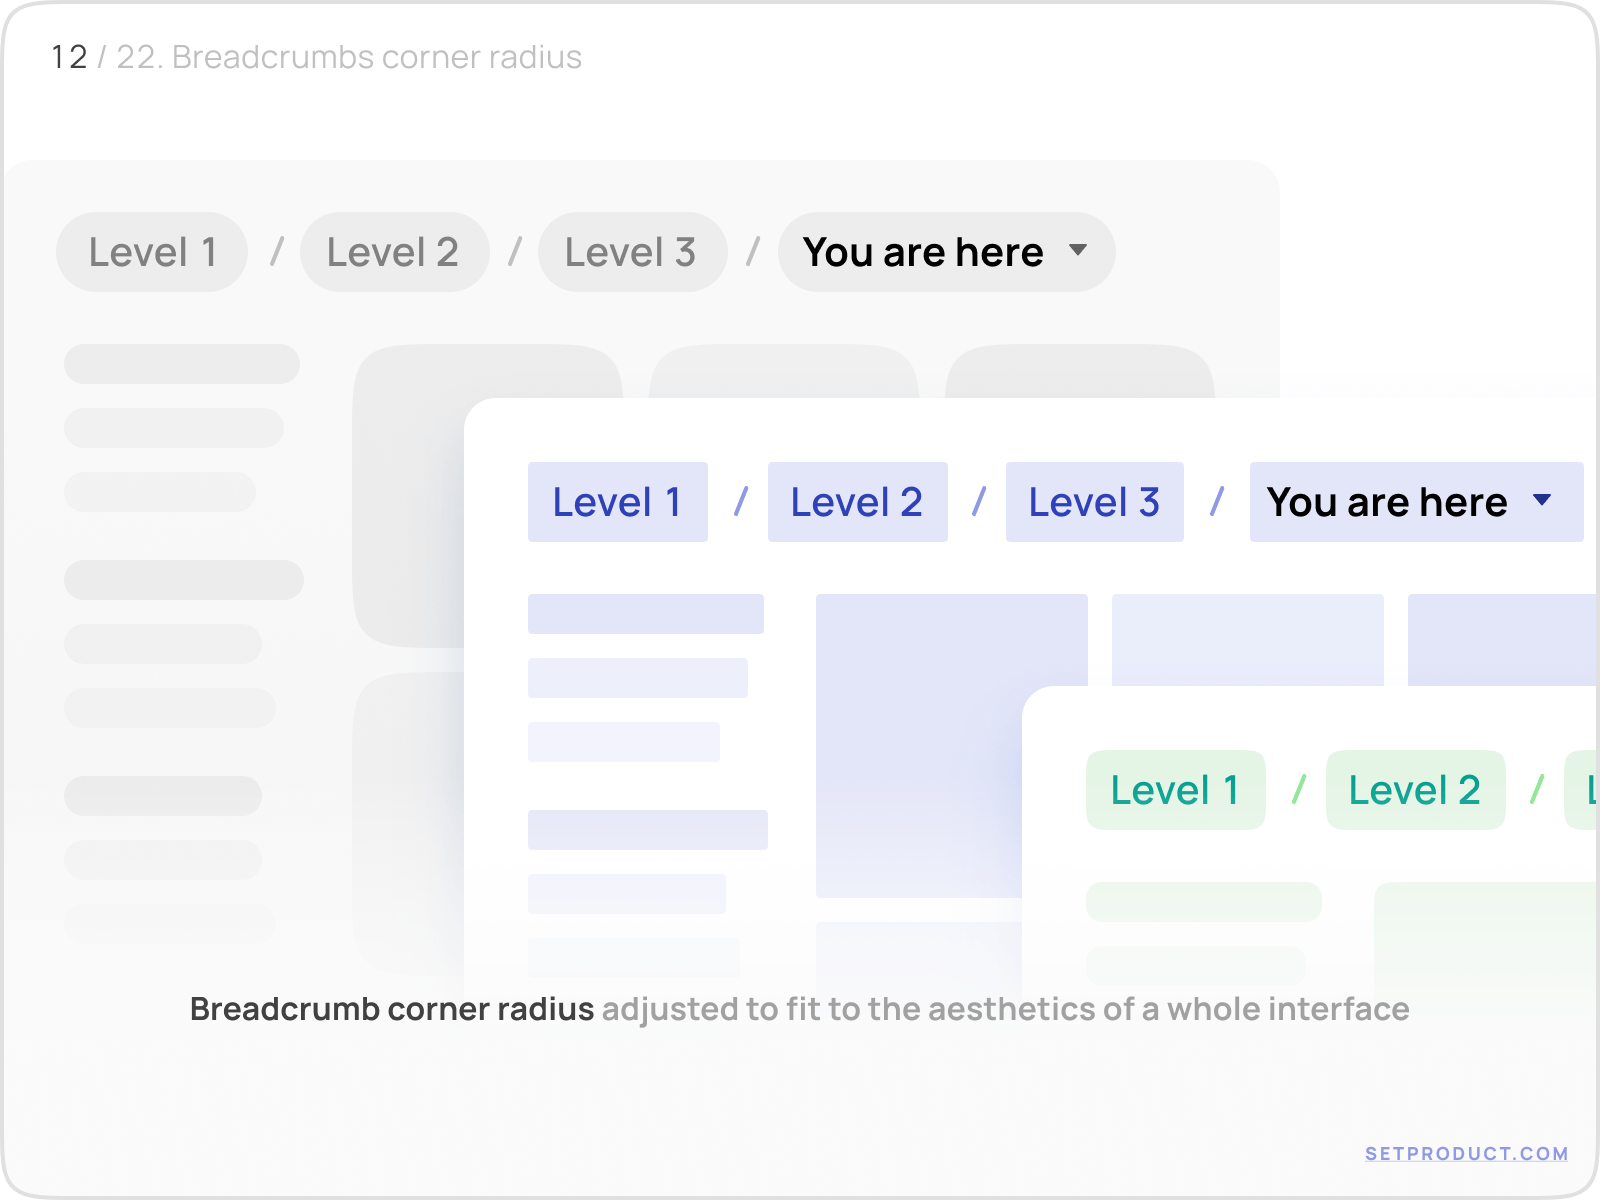Open the SETPRODUCT.COM link
Screen dimensions: 1600x1200
[x=1466, y=1153]
